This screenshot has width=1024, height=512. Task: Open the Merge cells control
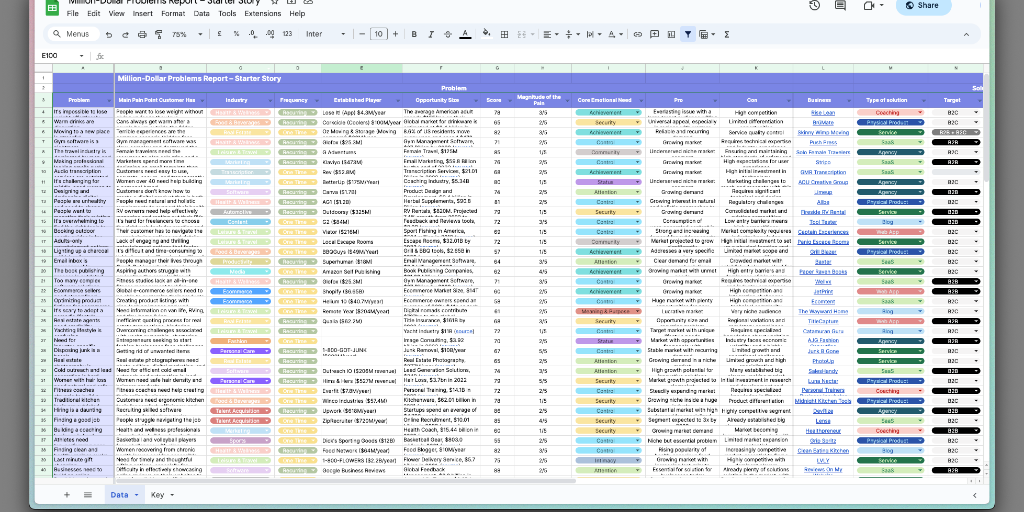pyautogui.click(x=524, y=34)
